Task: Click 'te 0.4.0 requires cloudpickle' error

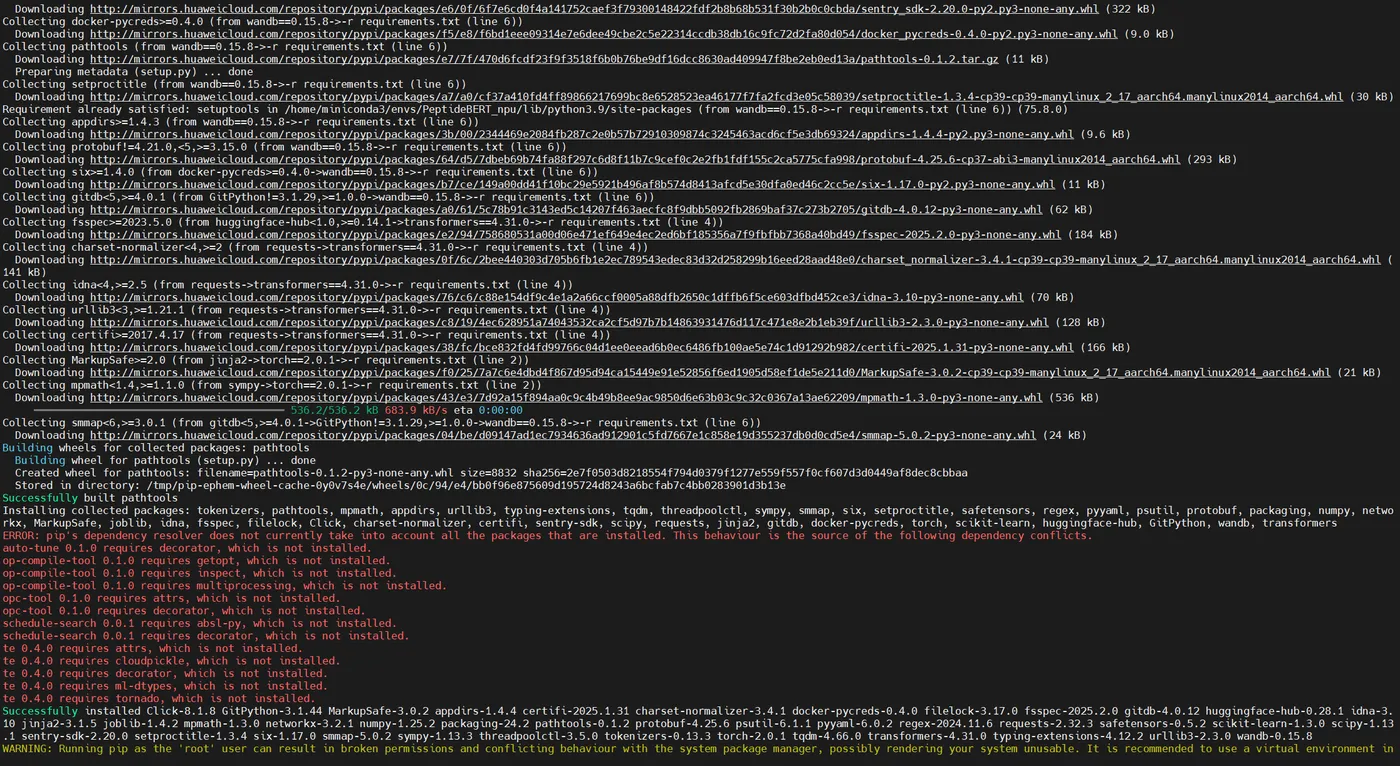Action: (172, 661)
